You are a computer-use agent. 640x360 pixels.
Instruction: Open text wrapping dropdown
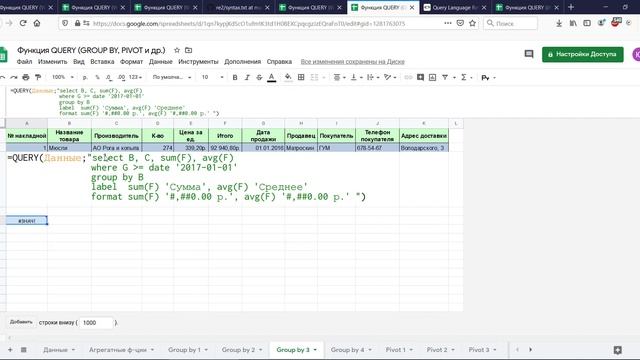click(373, 77)
